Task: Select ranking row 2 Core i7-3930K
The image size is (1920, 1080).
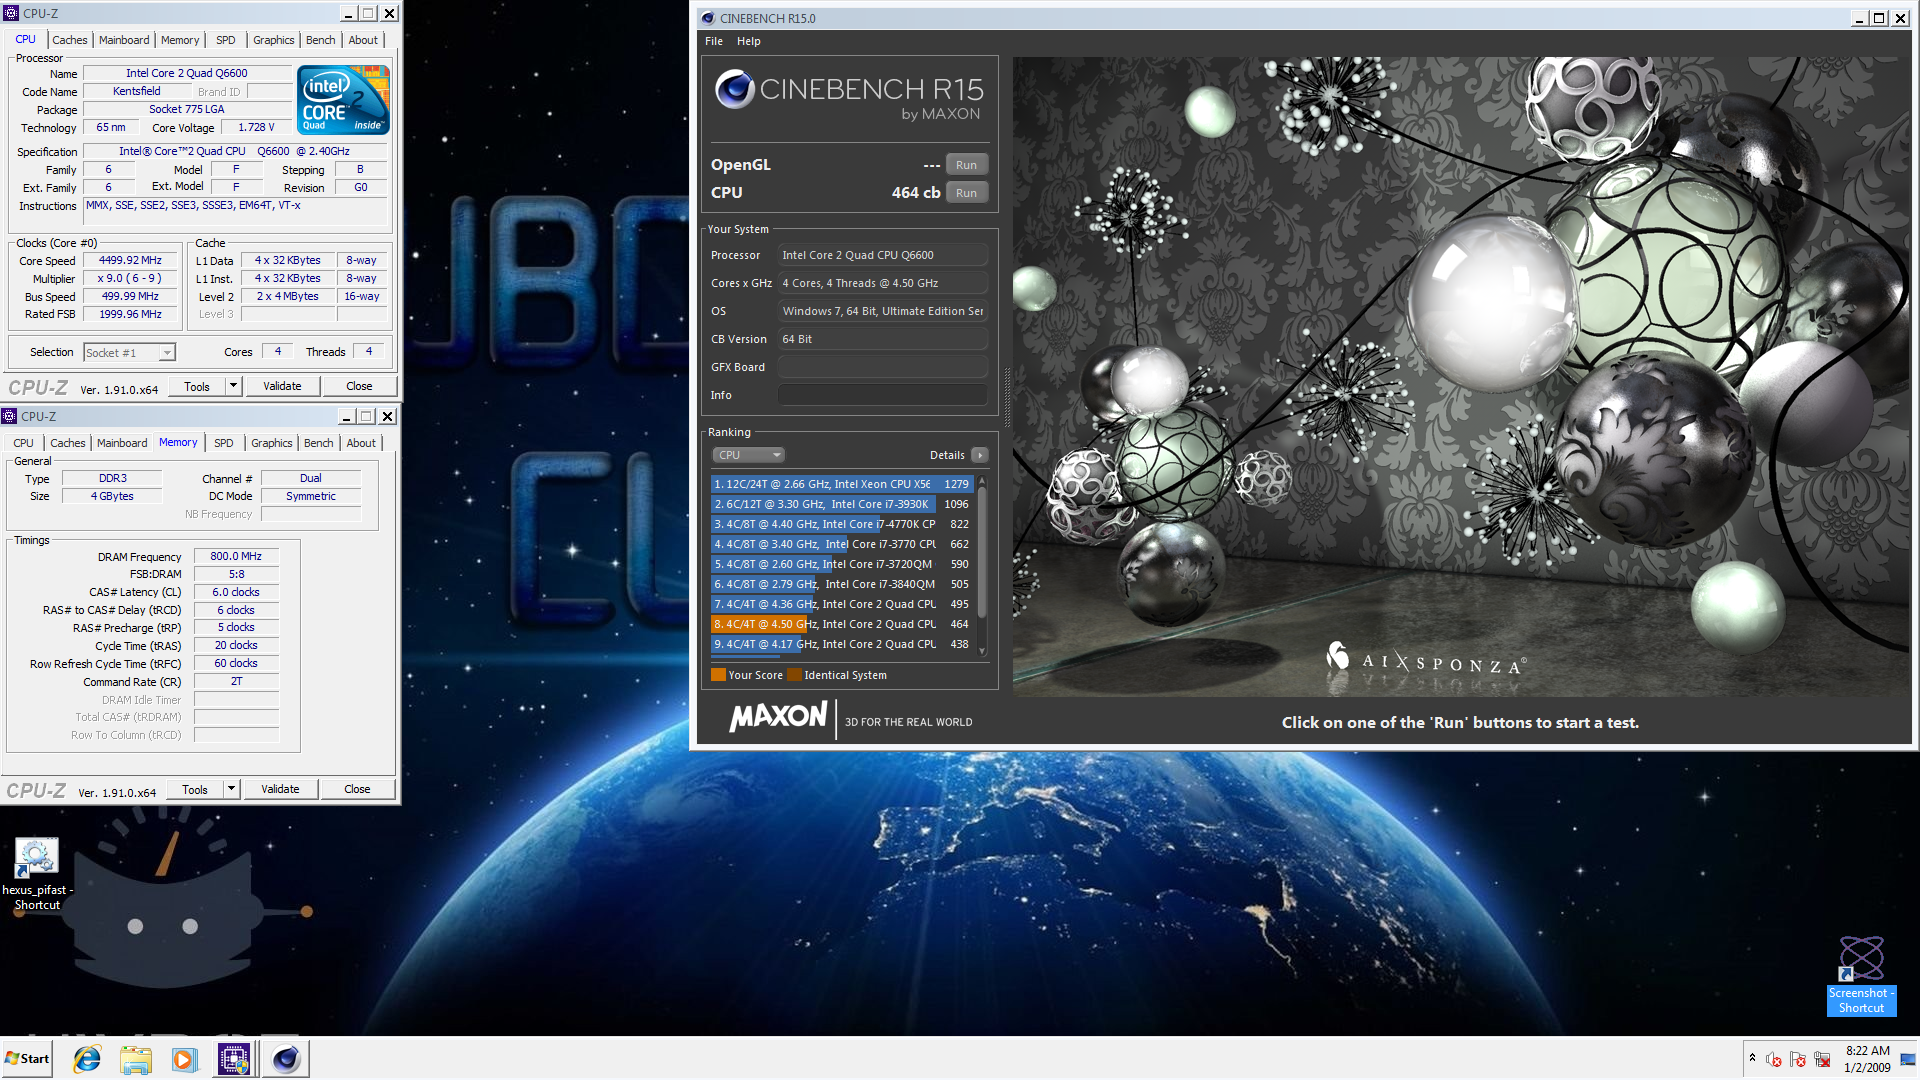Action: [x=842, y=504]
